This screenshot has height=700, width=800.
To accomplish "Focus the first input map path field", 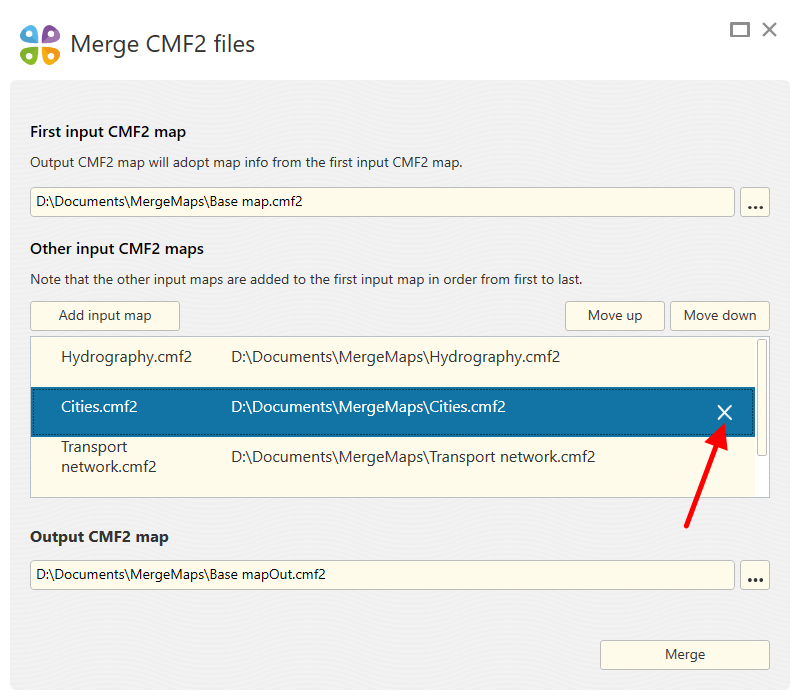I will pos(382,202).
